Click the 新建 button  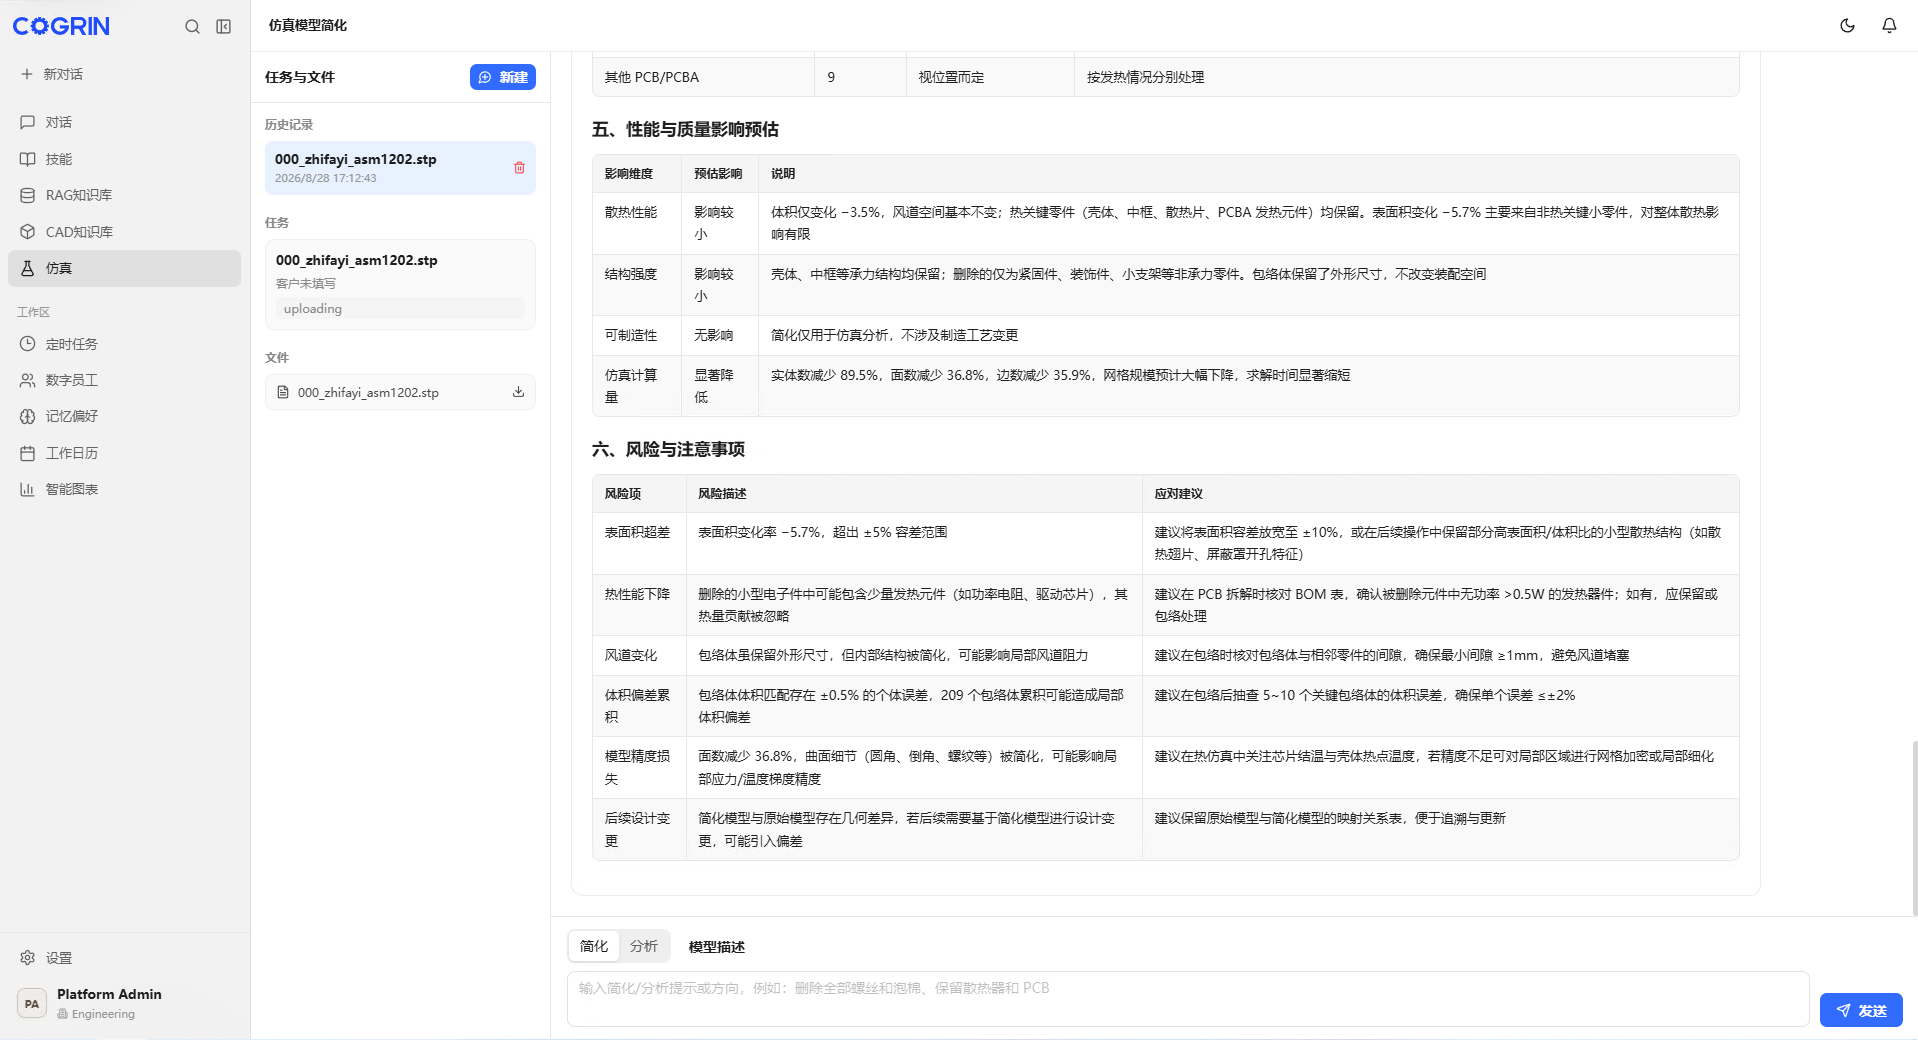503,77
